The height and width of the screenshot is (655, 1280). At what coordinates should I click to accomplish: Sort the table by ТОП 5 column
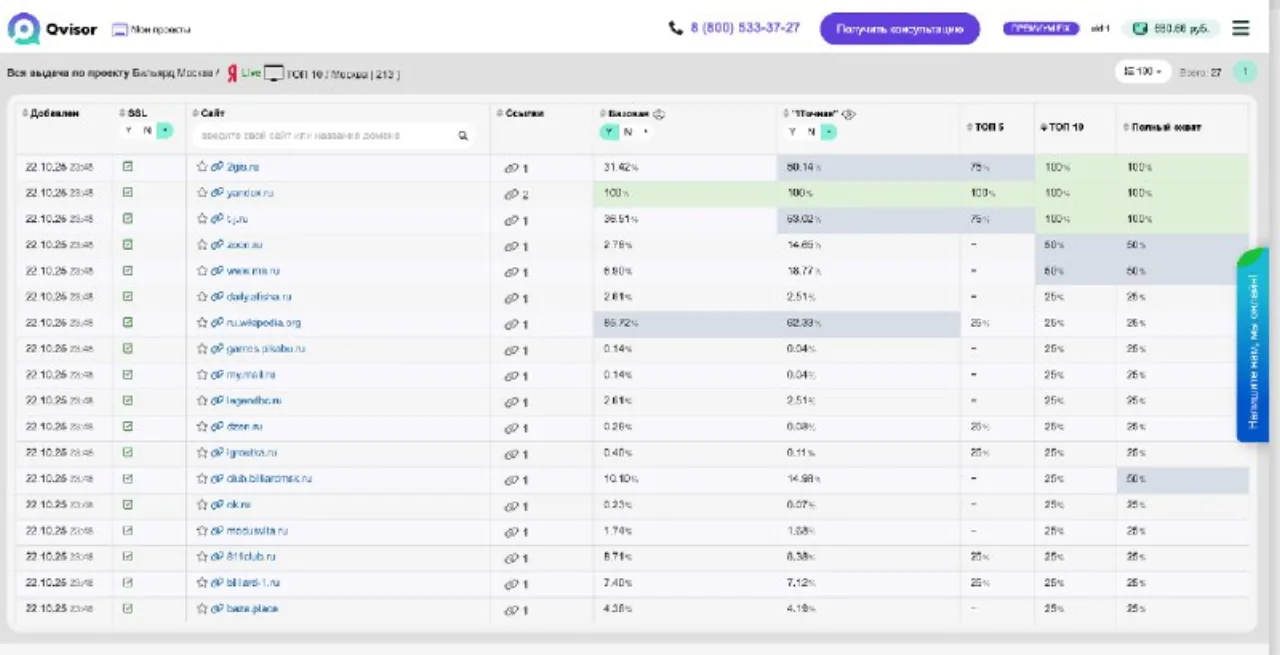coord(985,128)
